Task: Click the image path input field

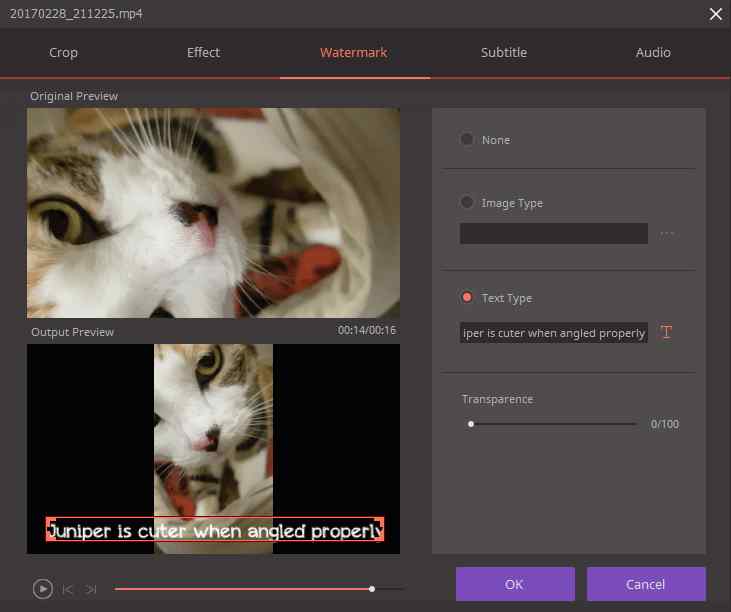Action: click(554, 233)
